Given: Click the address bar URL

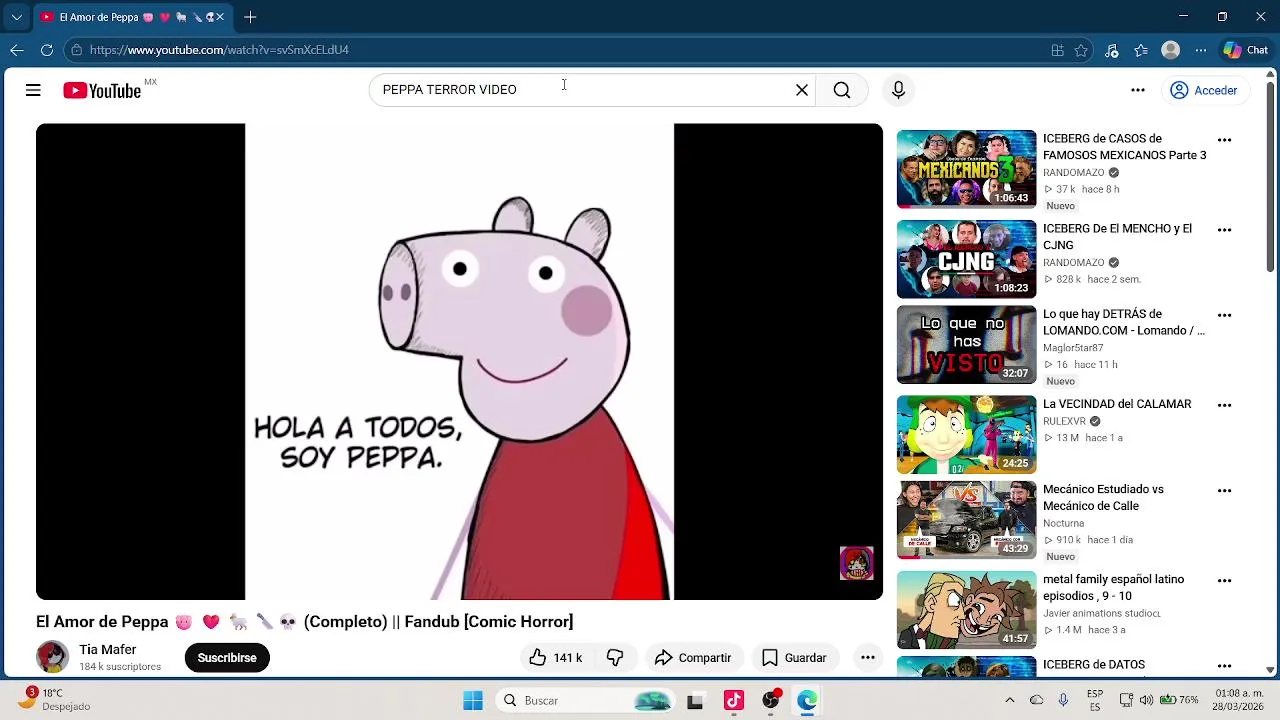Looking at the screenshot, I should [x=218, y=50].
